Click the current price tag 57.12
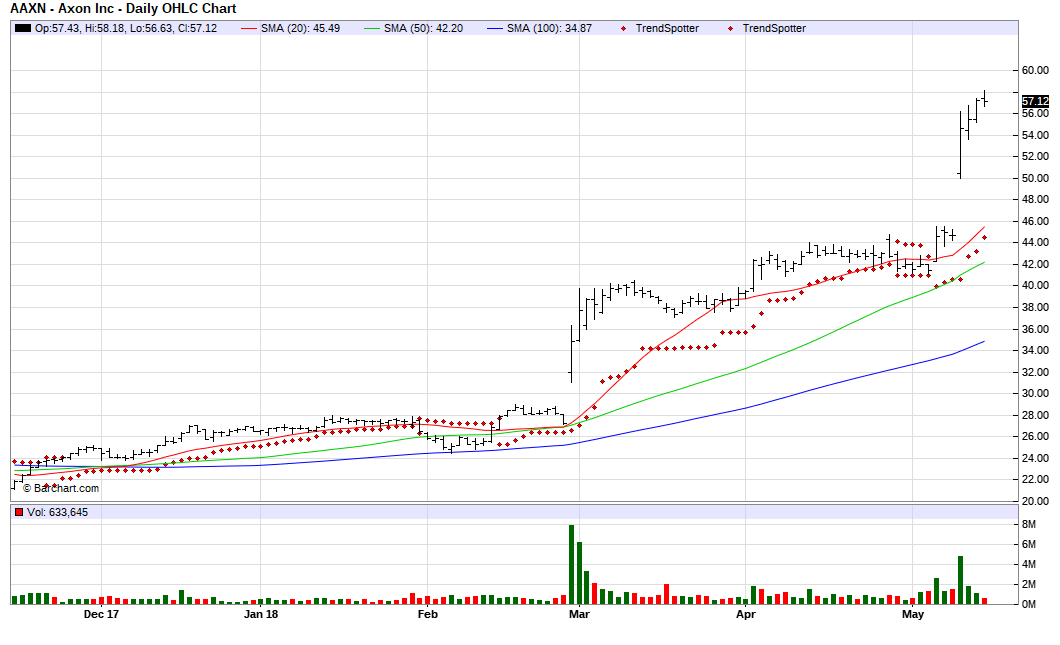The image size is (1060, 645). point(1035,101)
